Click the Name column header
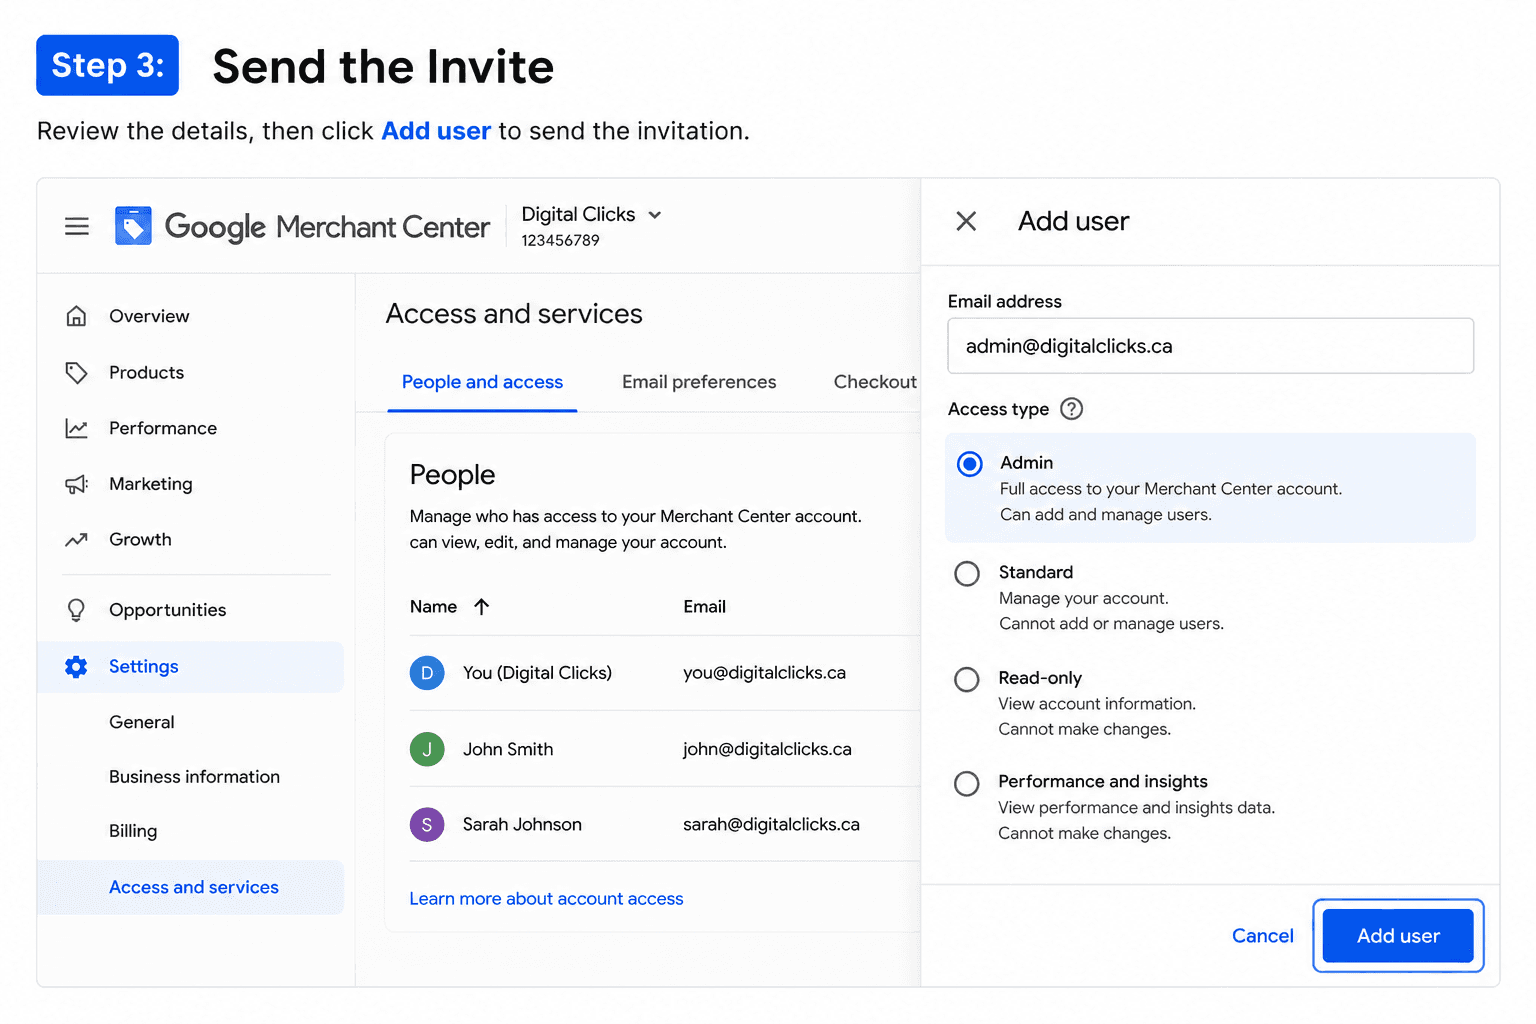 [433, 607]
